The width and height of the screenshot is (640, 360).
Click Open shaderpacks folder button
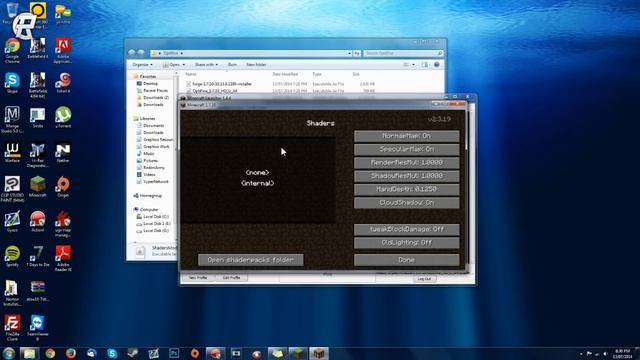coord(251,260)
